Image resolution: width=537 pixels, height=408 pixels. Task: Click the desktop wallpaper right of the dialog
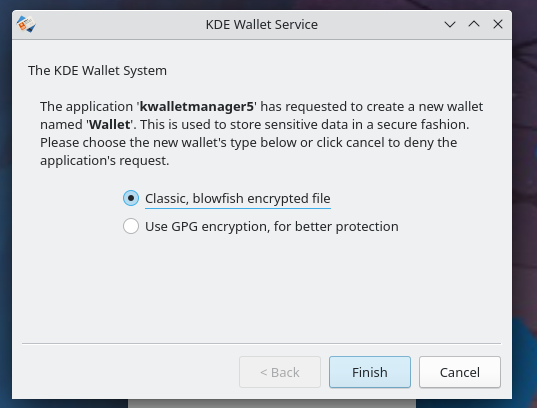(x=525, y=206)
